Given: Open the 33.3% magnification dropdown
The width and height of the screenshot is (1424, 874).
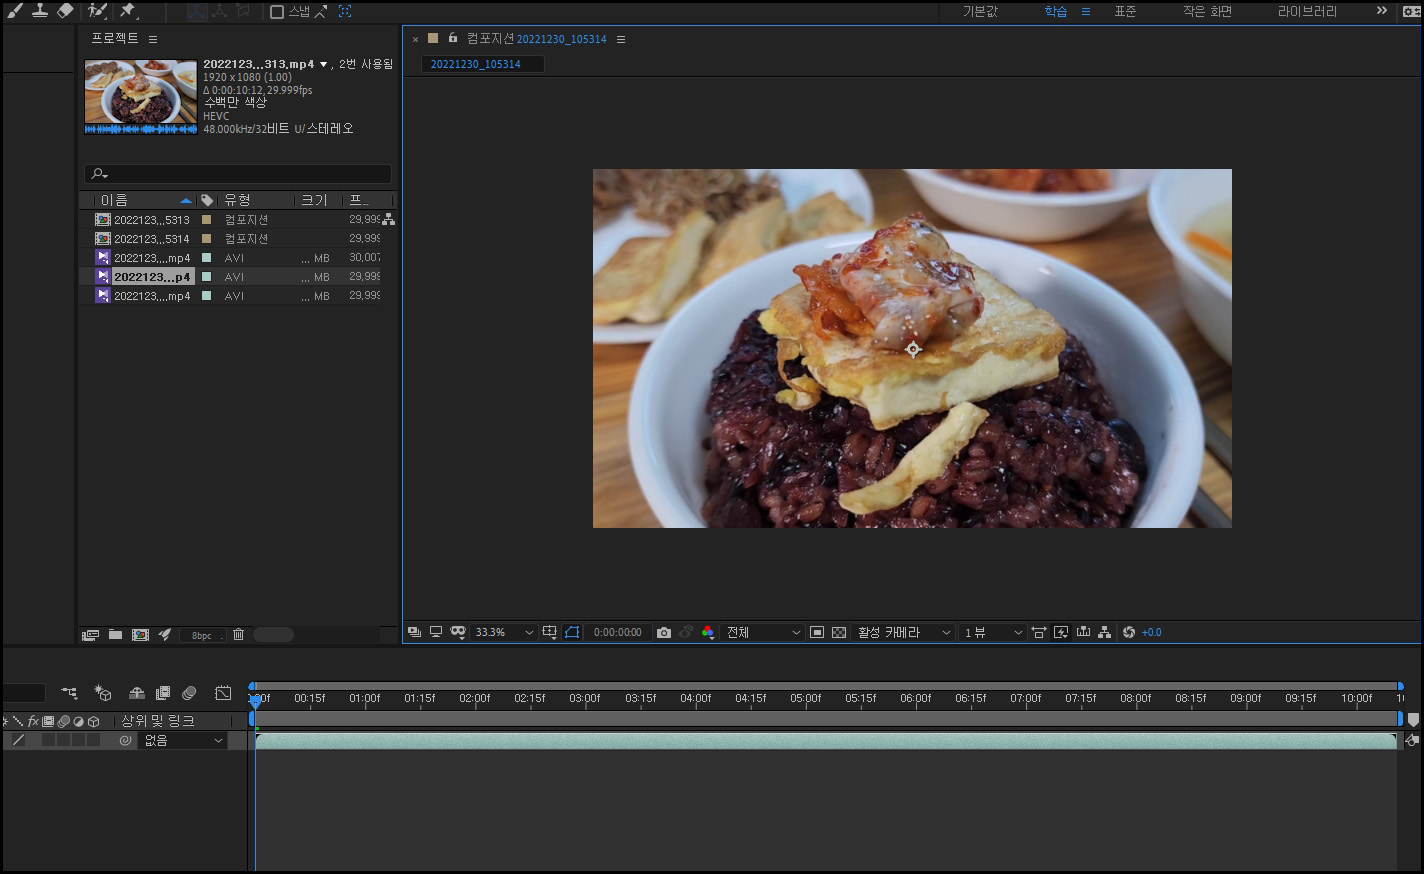Looking at the screenshot, I should point(504,632).
